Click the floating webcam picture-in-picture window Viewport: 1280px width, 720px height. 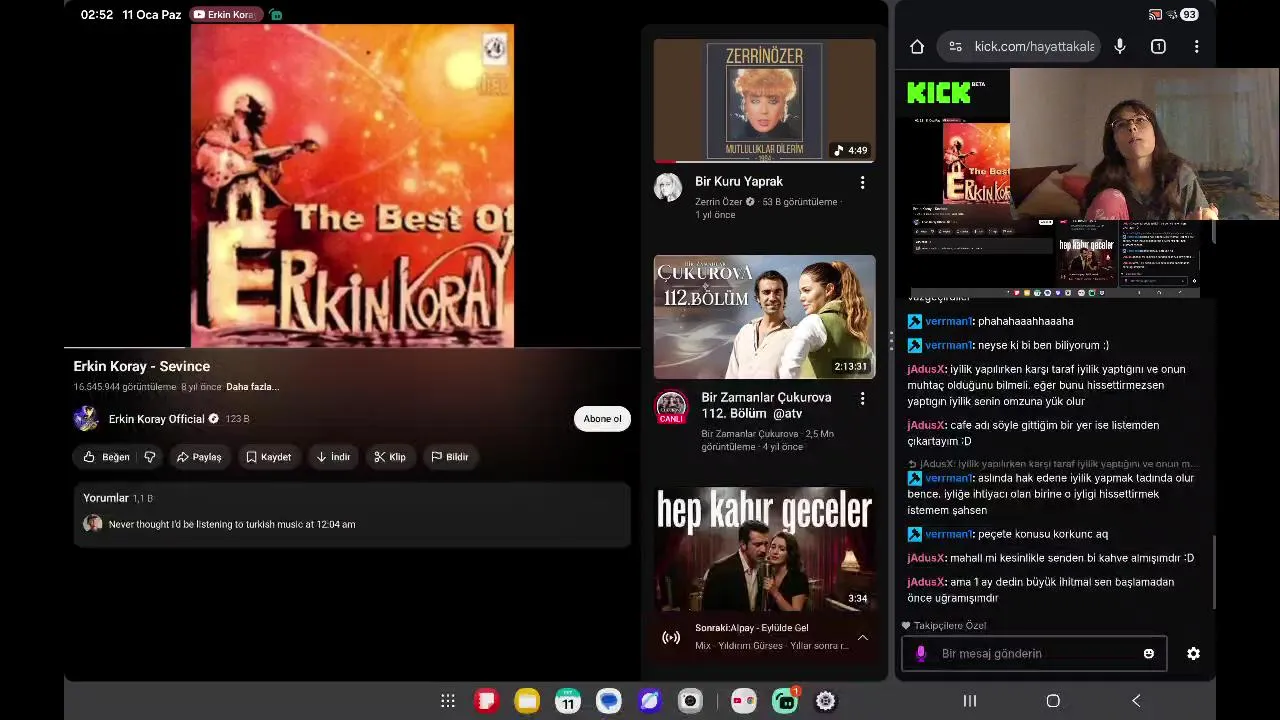(1144, 144)
